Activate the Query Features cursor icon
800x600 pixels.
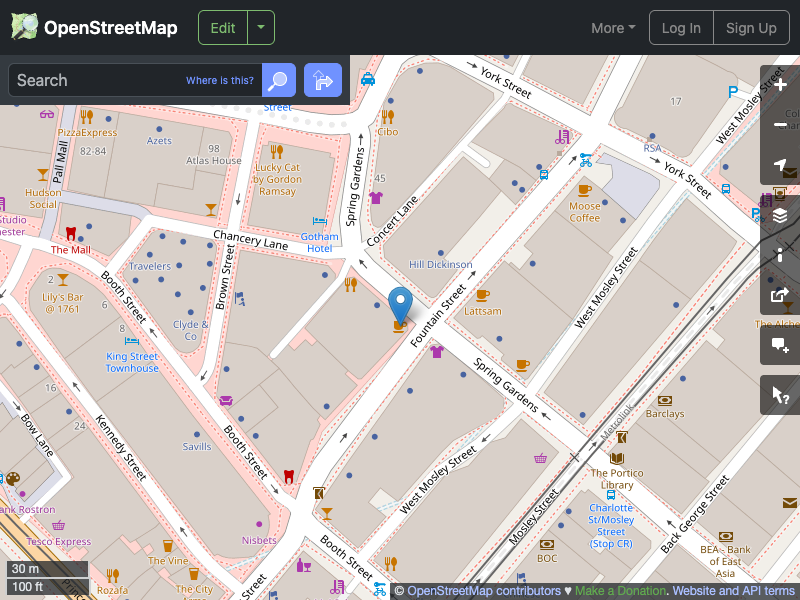coord(780,394)
